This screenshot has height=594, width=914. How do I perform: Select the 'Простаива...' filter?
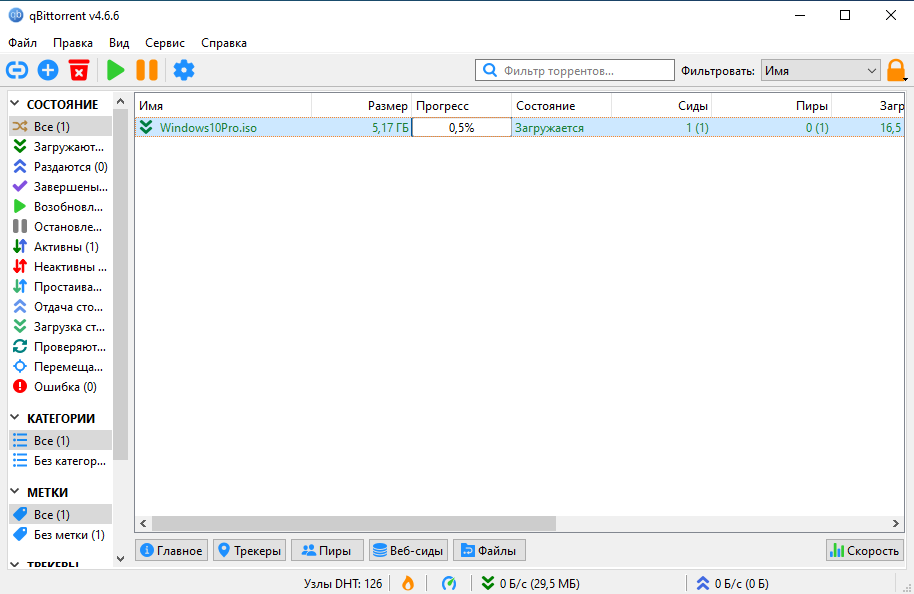60,287
